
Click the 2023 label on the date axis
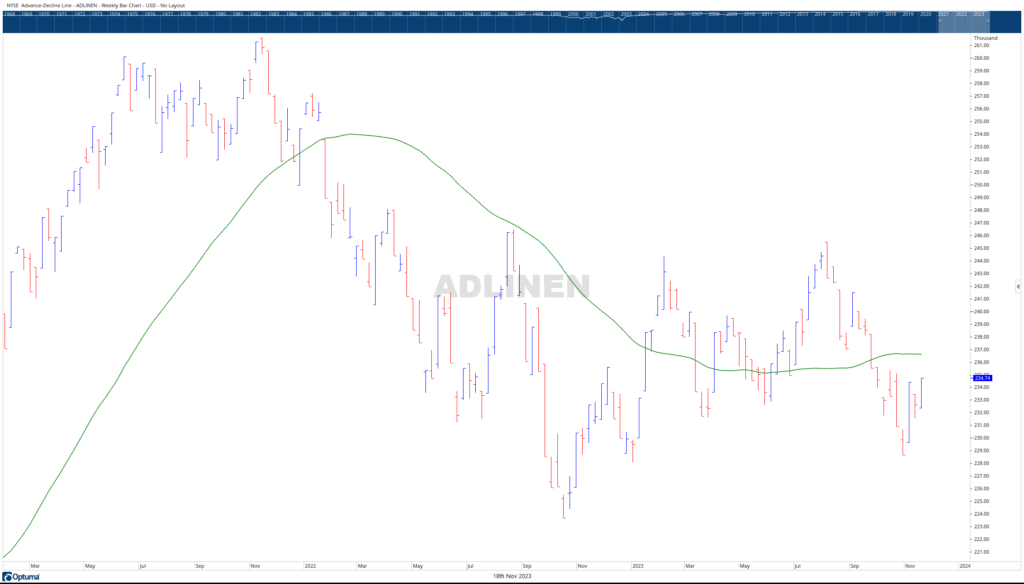(x=638, y=566)
